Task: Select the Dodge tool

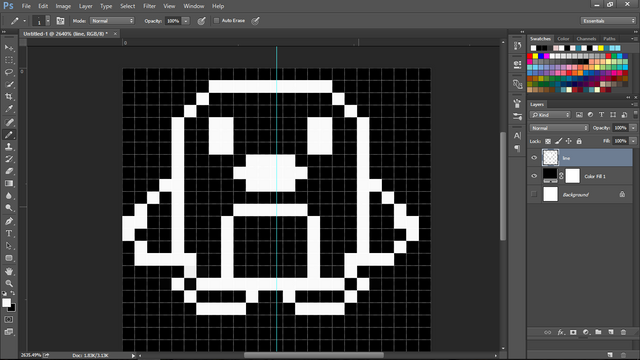Action: (x=9, y=208)
